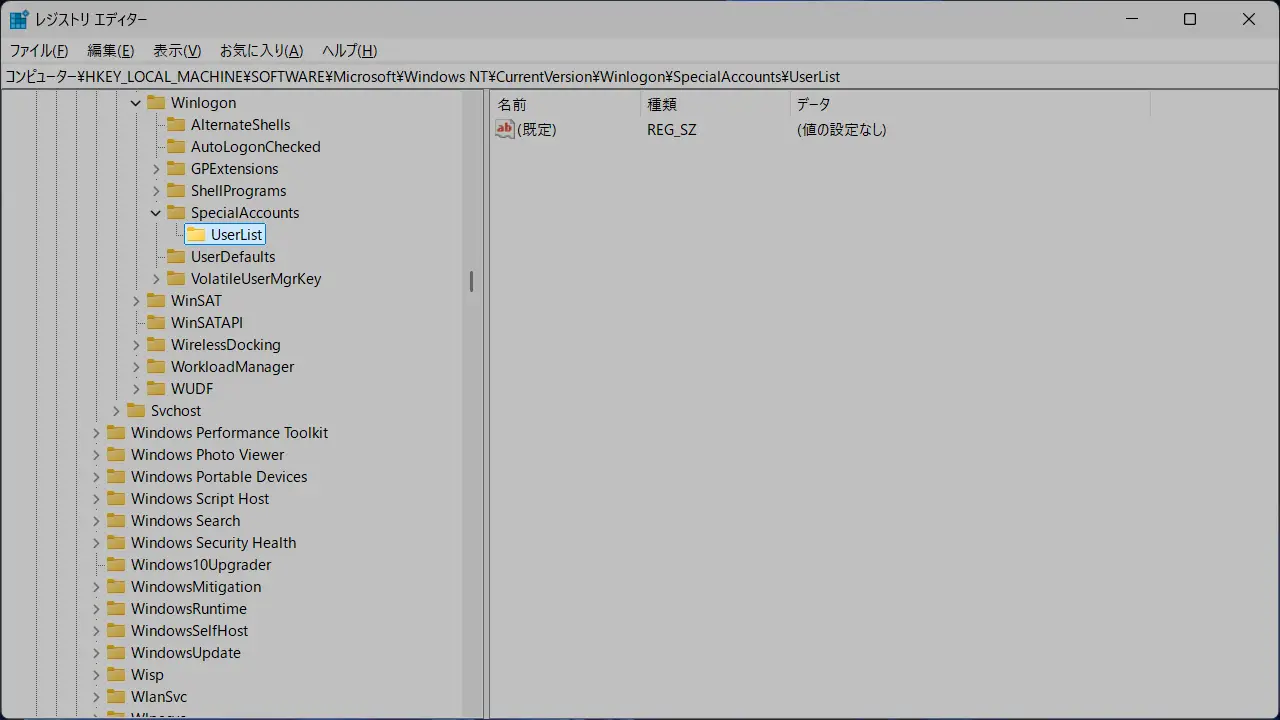Collapse the SpecialAccounts key

click(156, 213)
